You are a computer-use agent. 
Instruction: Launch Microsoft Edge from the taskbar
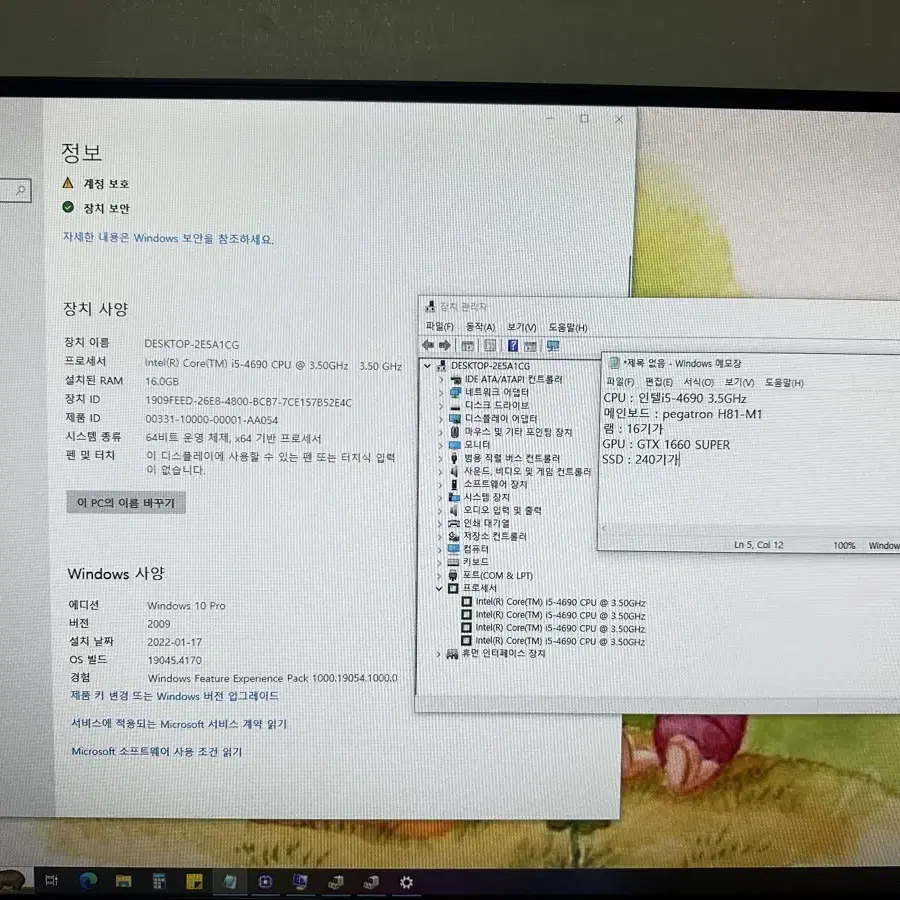[88, 880]
